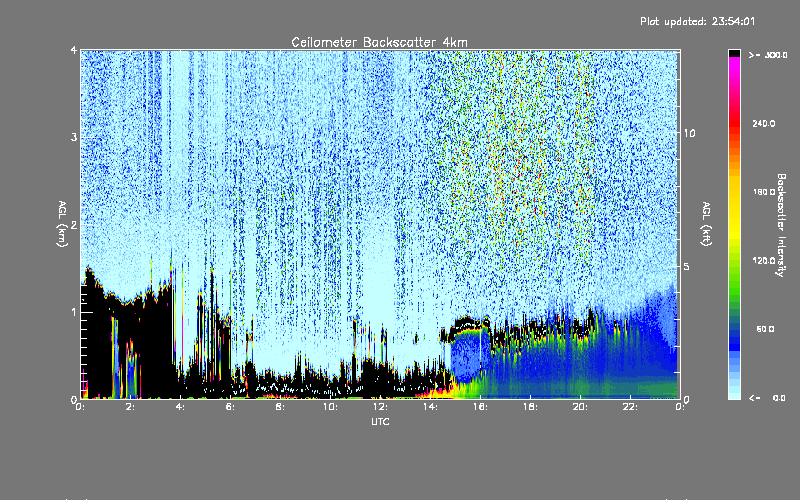Click the '180.0' colorbar tick label

point(764,192)
